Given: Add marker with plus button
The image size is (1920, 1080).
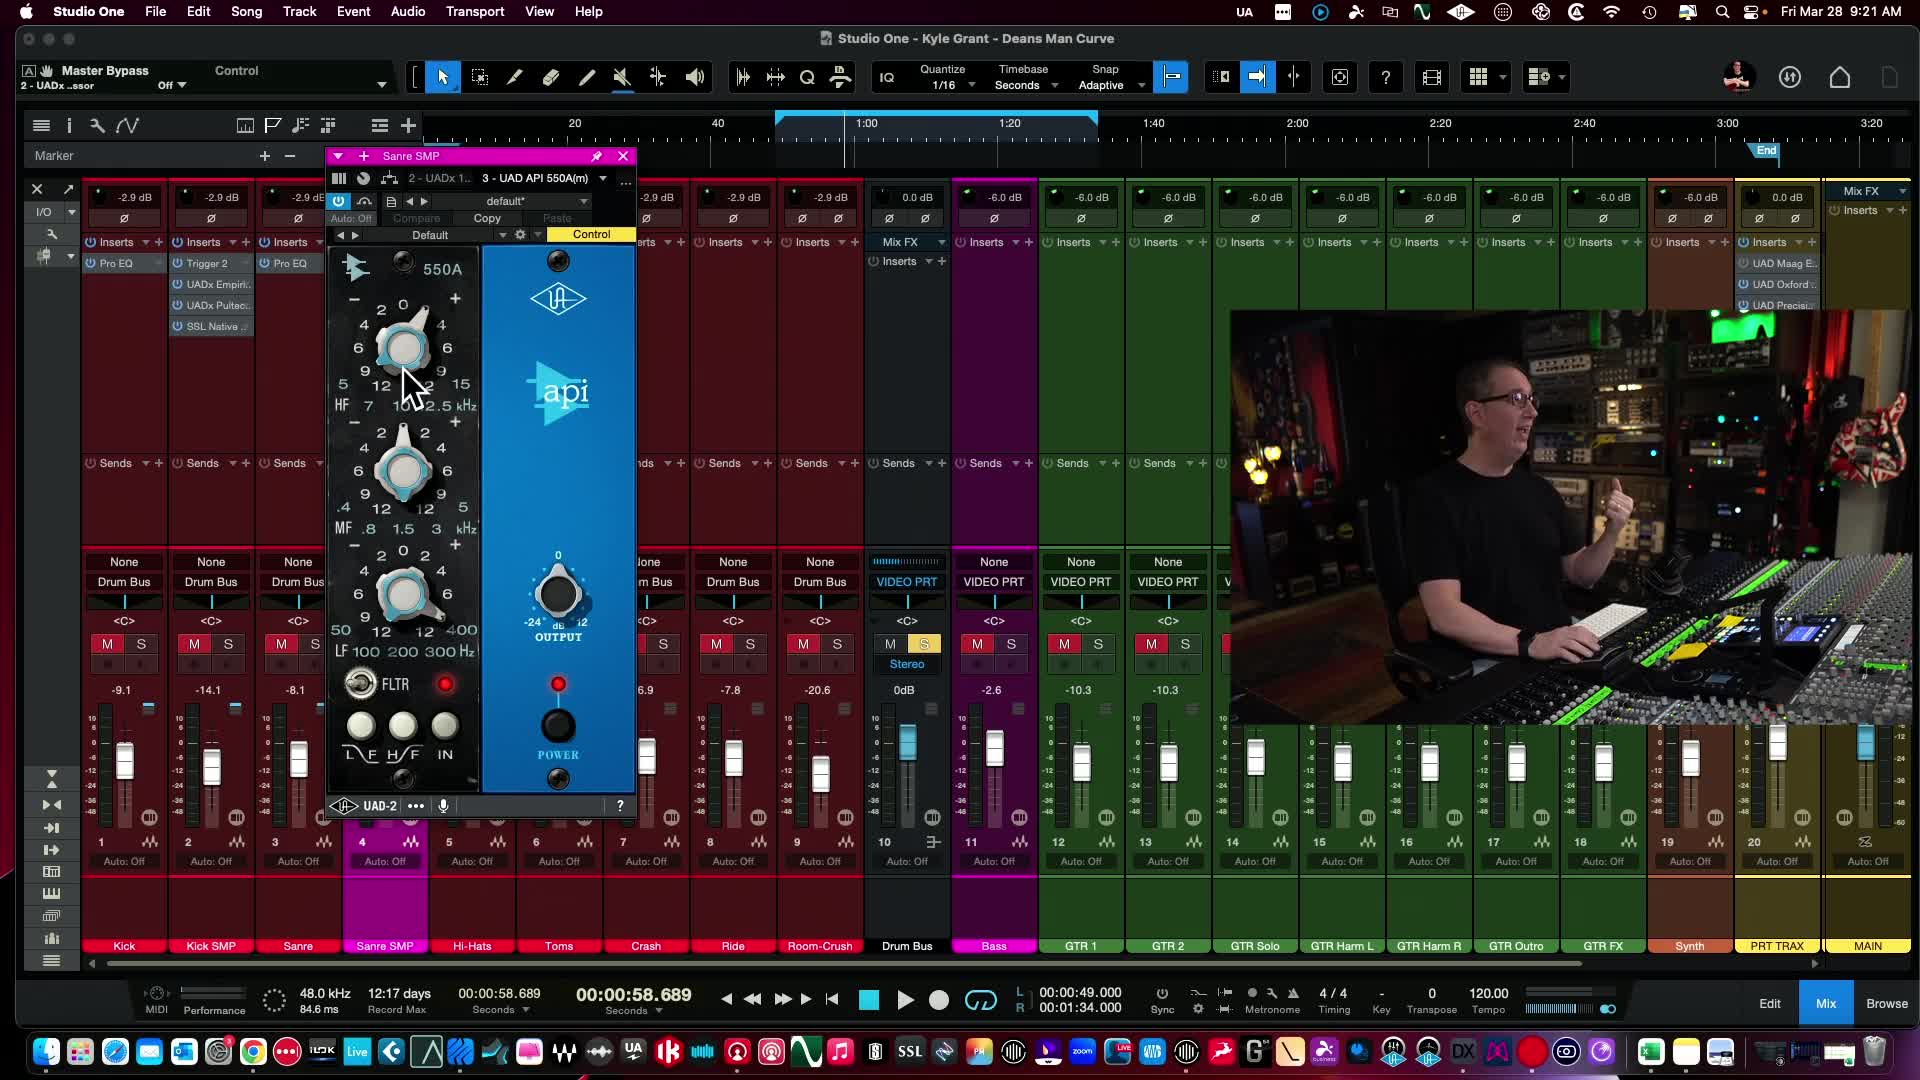Looking at the screenshot, I should coord(265,156).
